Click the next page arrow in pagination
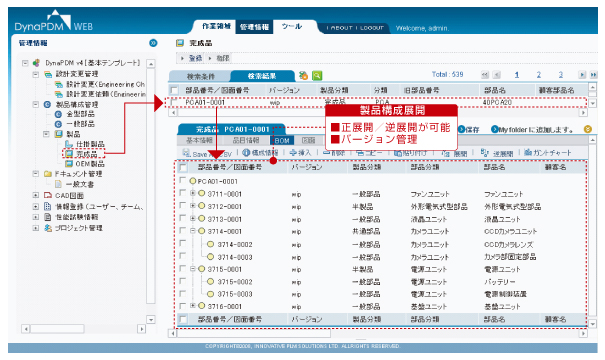Viewport: 605px width, 360px height. 582,75
